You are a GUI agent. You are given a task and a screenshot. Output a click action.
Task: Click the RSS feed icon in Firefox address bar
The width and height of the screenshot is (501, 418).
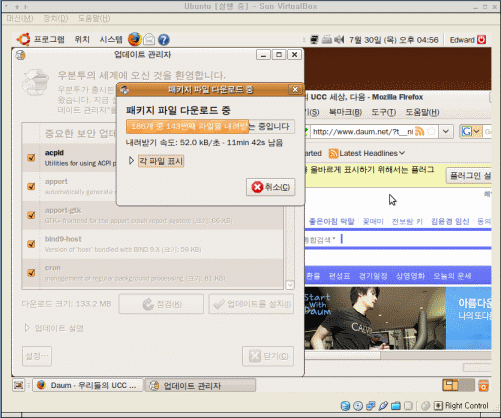419,131
